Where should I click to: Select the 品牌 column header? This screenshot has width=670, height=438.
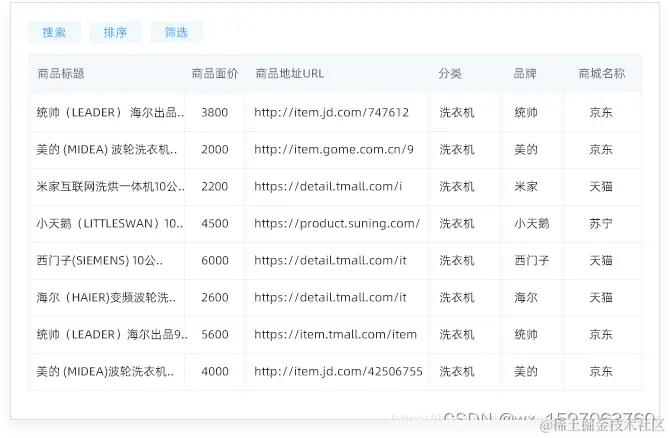click(x=525, y=73)
